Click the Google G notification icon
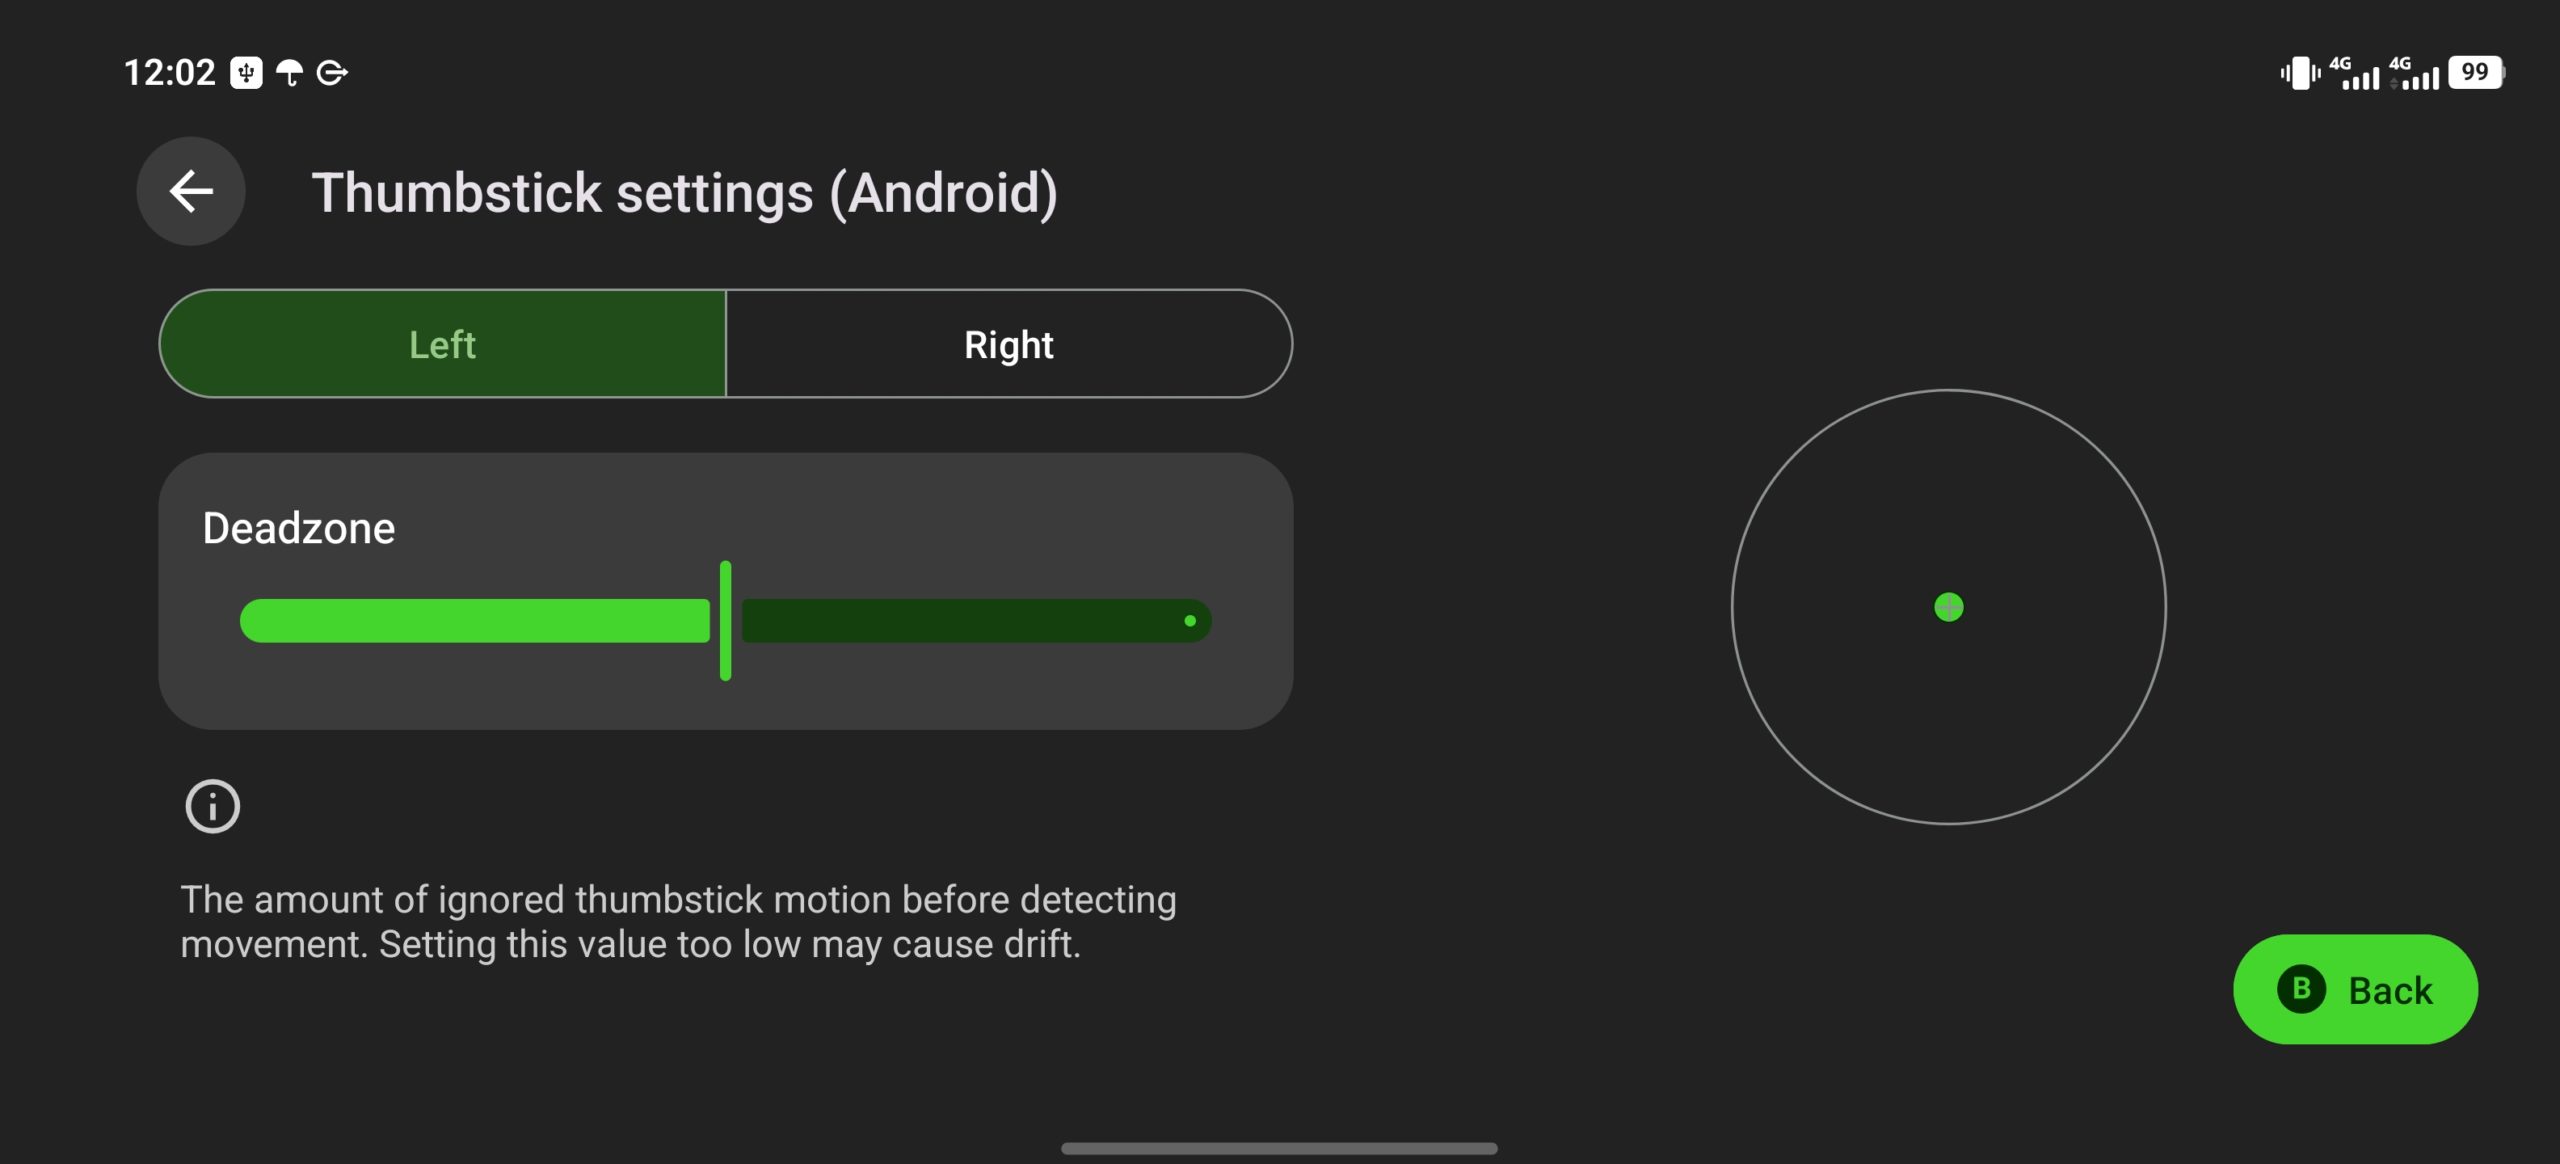Screen dimensions: 2560x1164 [x=332, y=73]
